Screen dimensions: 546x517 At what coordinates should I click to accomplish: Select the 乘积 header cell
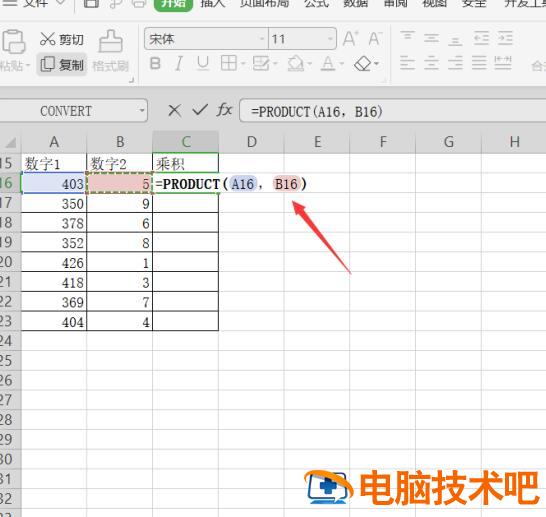tap(186, 163)
